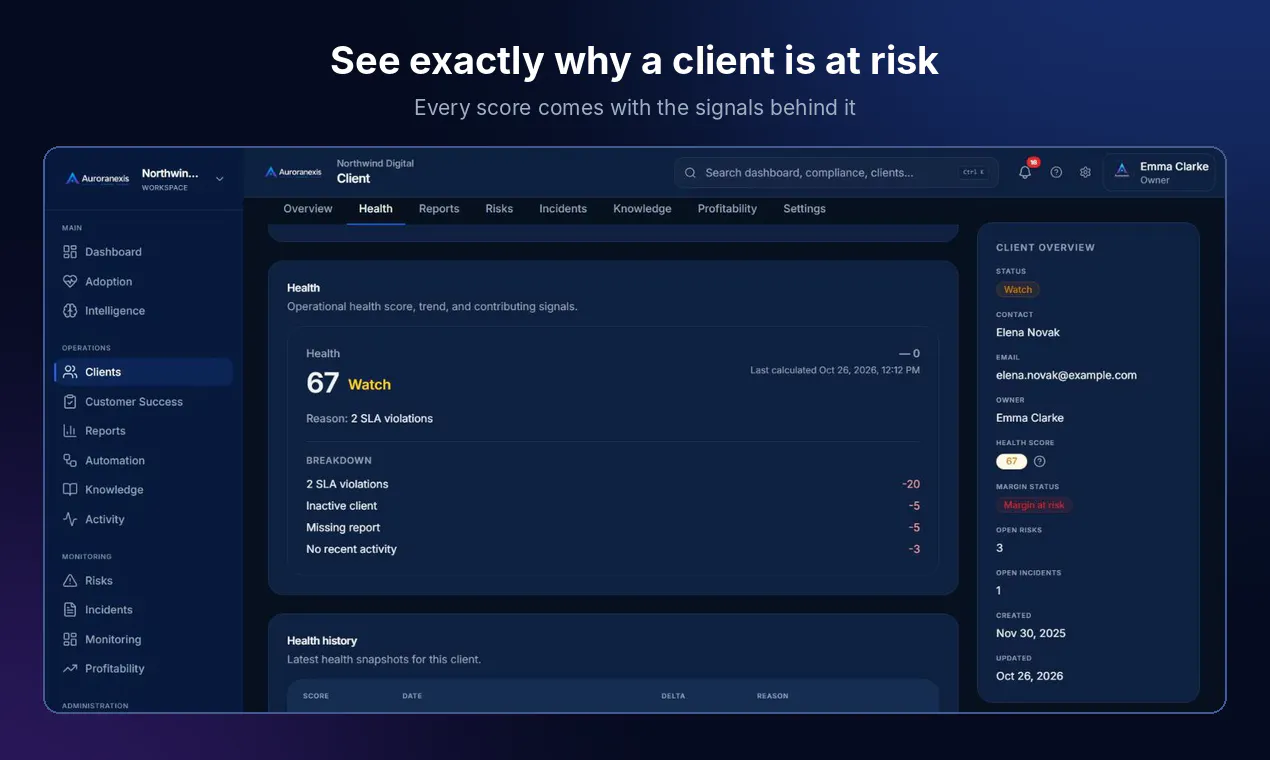Open Dashboard from the sidebar
This screenshot has height=760, width=1270.
tap(143, 252)
